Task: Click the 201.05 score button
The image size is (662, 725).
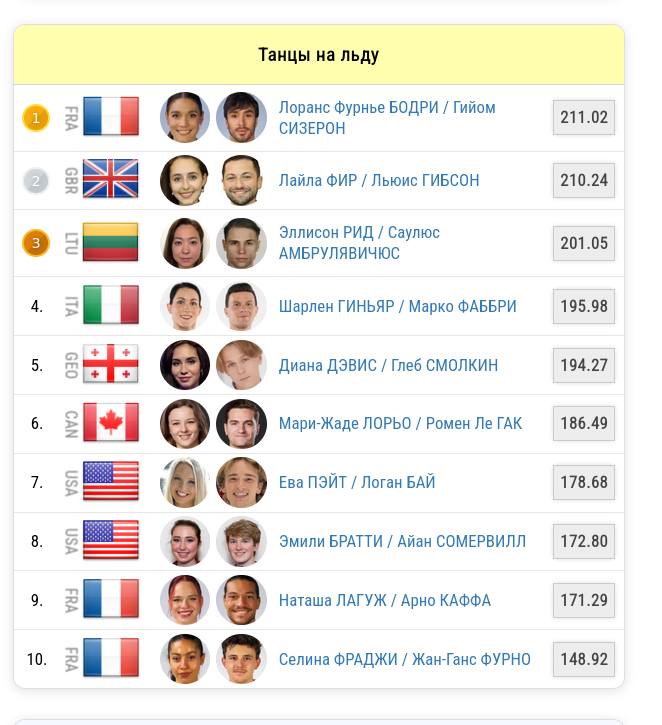Action: [x=584, y=243]
